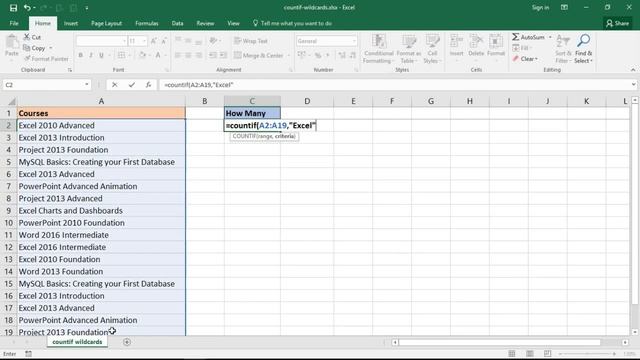Image resolution: width=640 pixels, height=360 pixels.
Task: Click the vertical scrollbar down arrow
Action: coord(635,332)
